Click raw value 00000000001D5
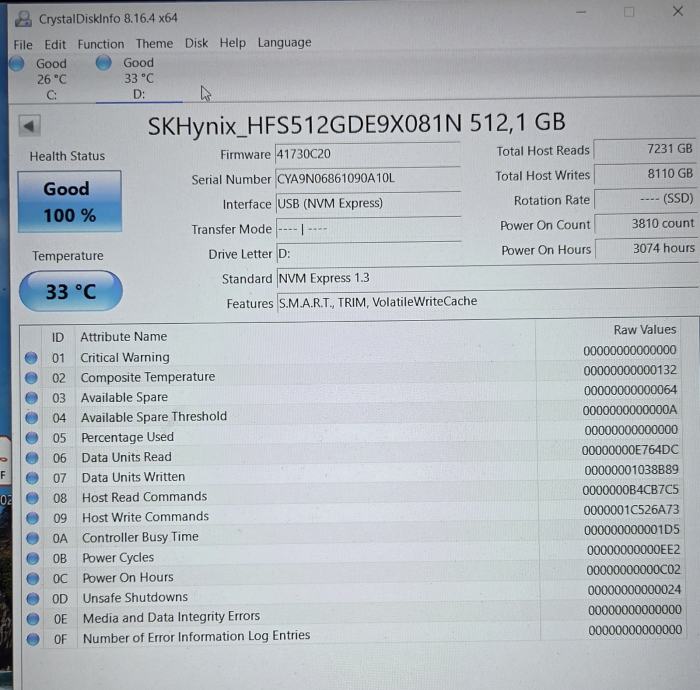 pyautogui.click(x=632, y=530)
